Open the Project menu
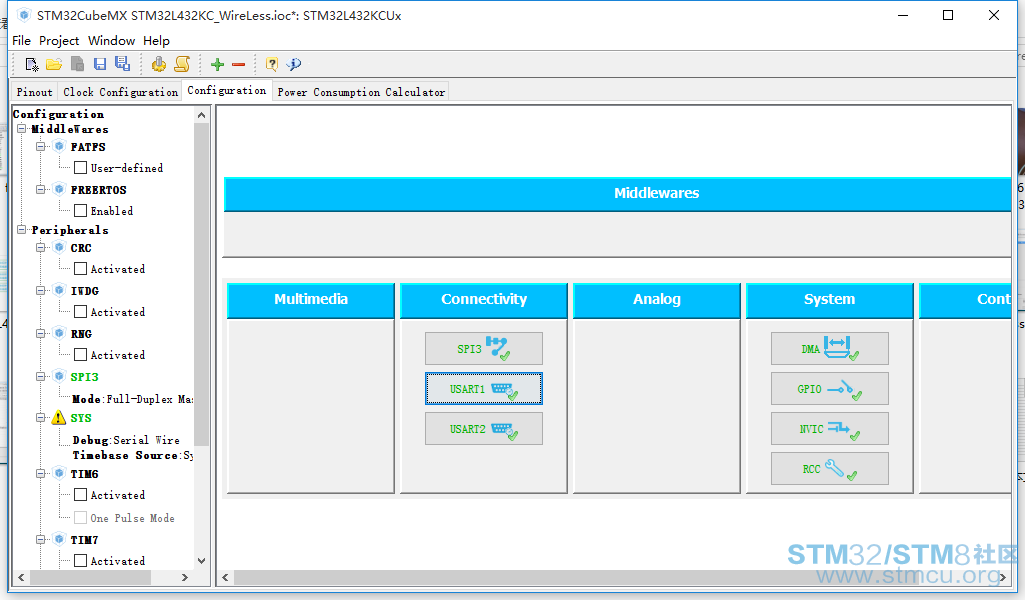1025x600 pixels. coord(59,41)
